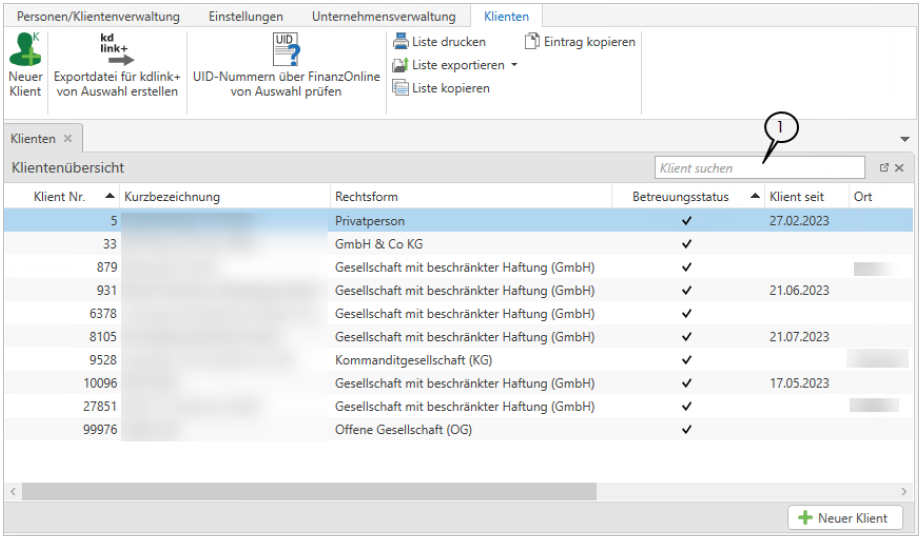Image resolution: width=921 pixels, height=540 pixels.
Task: Switch to the Einstellungen ribbon tab
Action: click(245, 17)
